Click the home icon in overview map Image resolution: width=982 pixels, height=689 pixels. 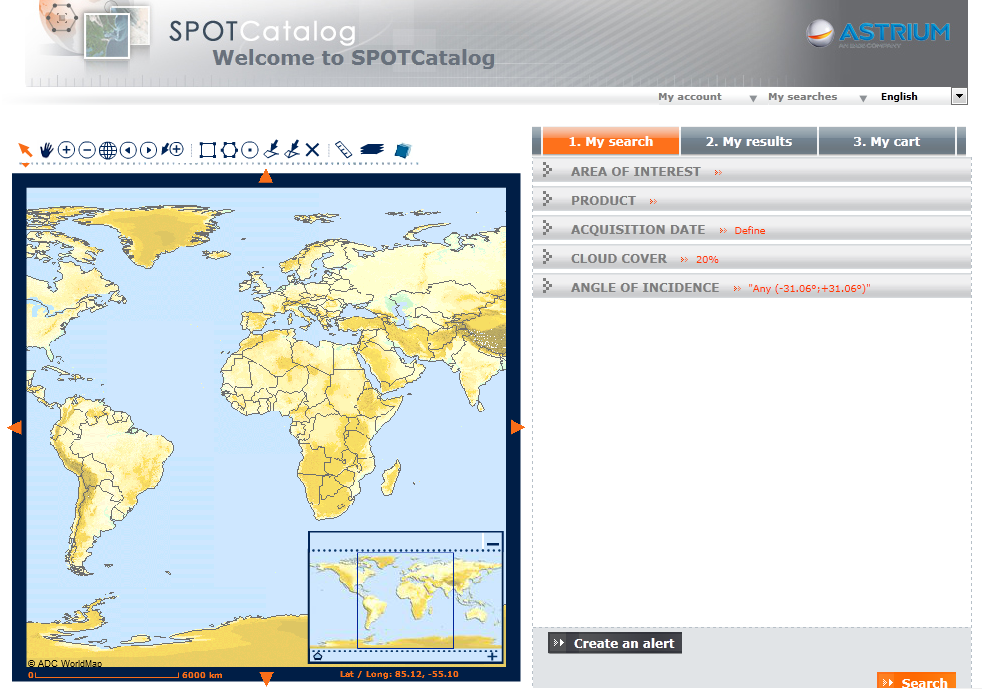(x=318, y=656)
